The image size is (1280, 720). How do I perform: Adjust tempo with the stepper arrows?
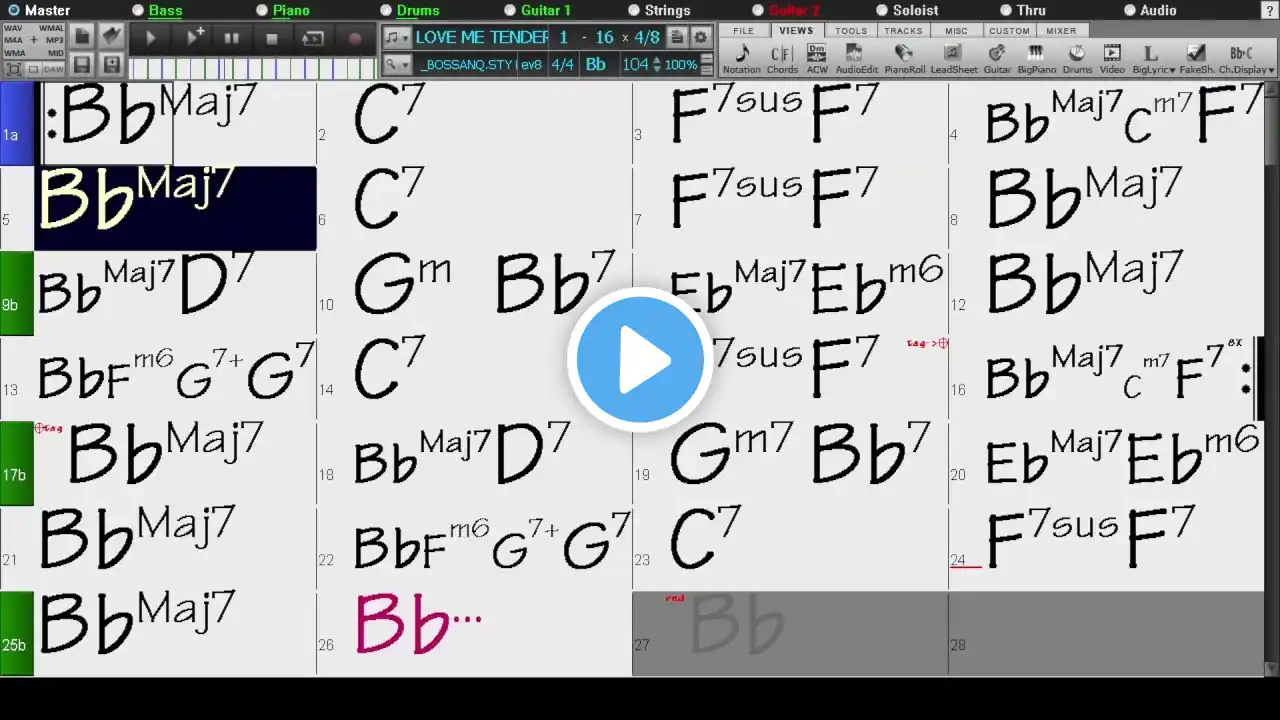[x=656, y=65]
